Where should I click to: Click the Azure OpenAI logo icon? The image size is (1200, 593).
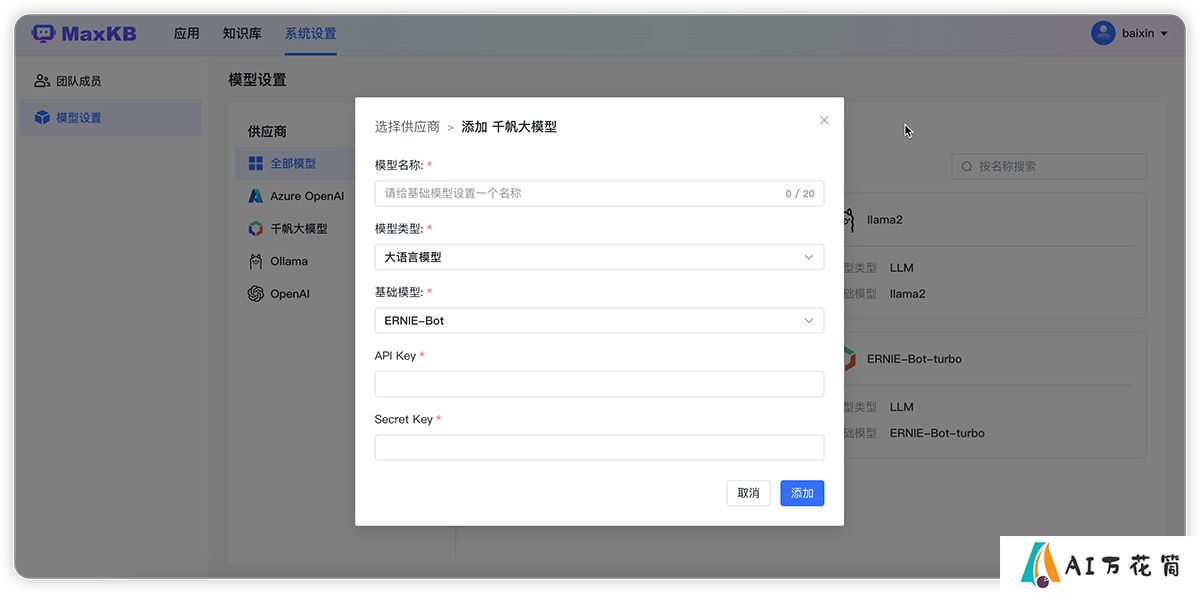click(x=255, y=196)
